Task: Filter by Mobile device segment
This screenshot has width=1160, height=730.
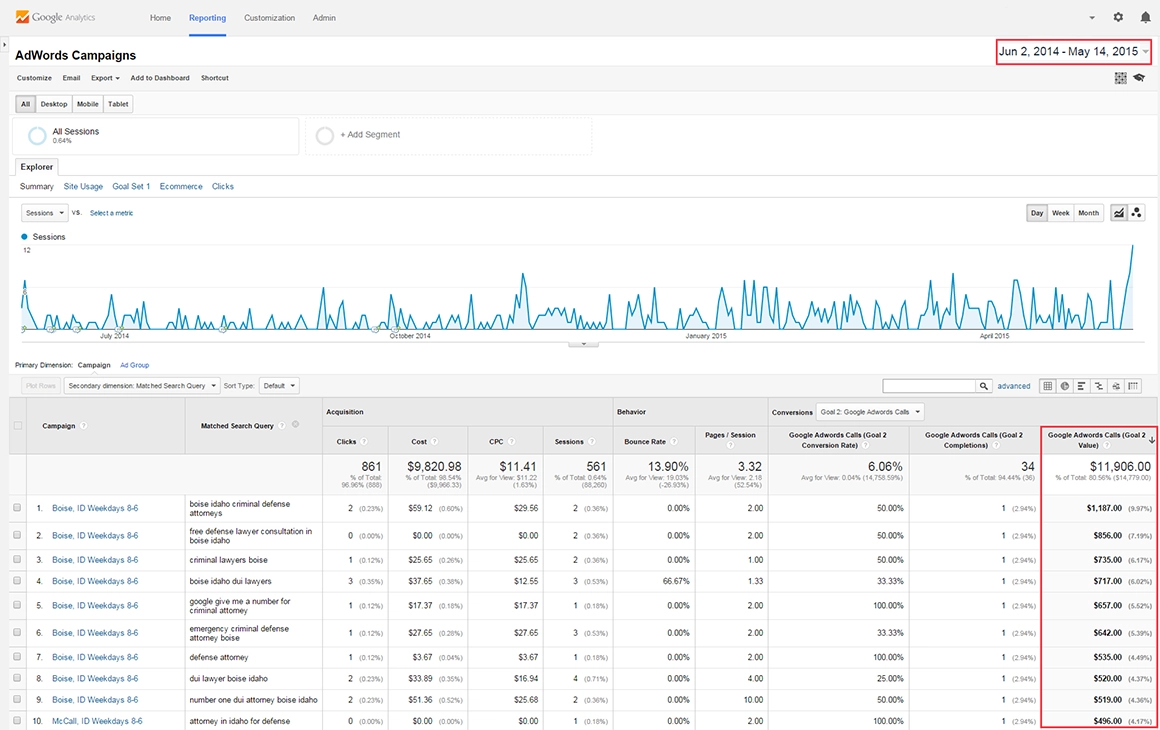Action: click(x=88, y=104)
